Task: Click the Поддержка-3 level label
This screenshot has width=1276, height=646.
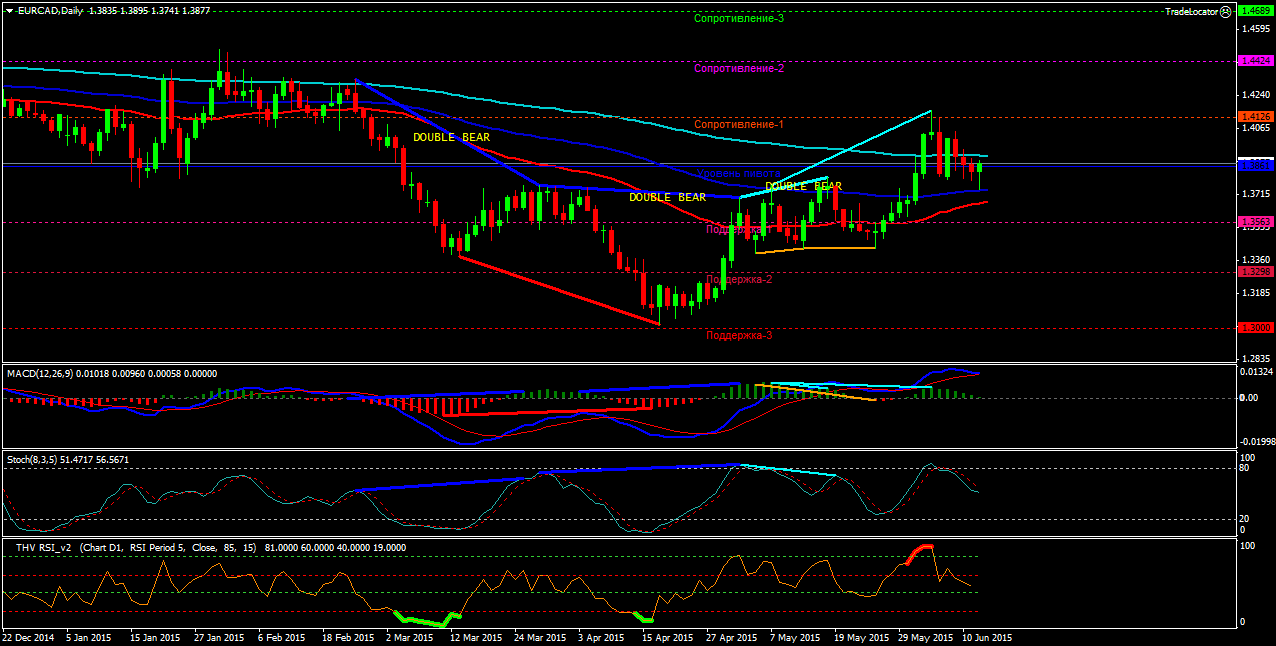Action: 739,335
